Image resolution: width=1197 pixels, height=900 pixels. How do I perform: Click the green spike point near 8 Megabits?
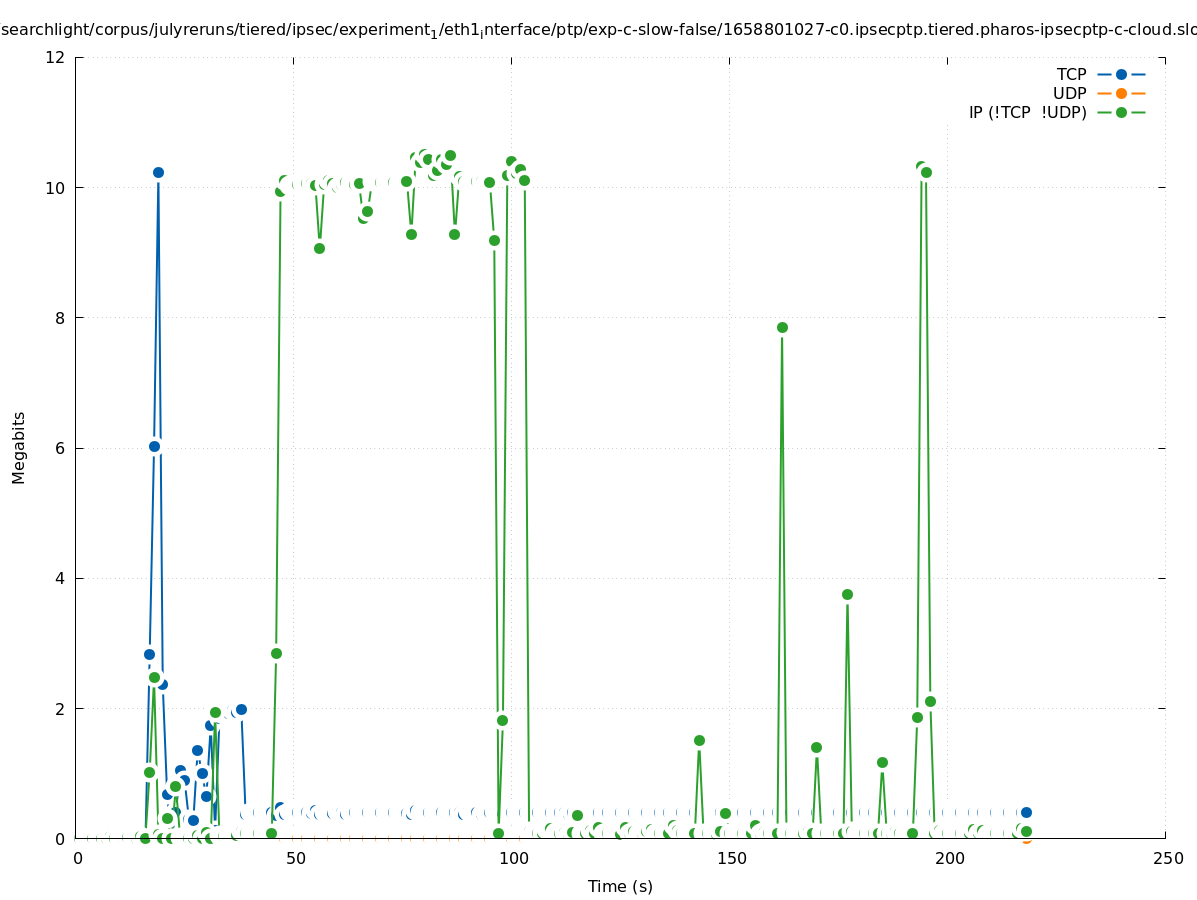point(782,327)
